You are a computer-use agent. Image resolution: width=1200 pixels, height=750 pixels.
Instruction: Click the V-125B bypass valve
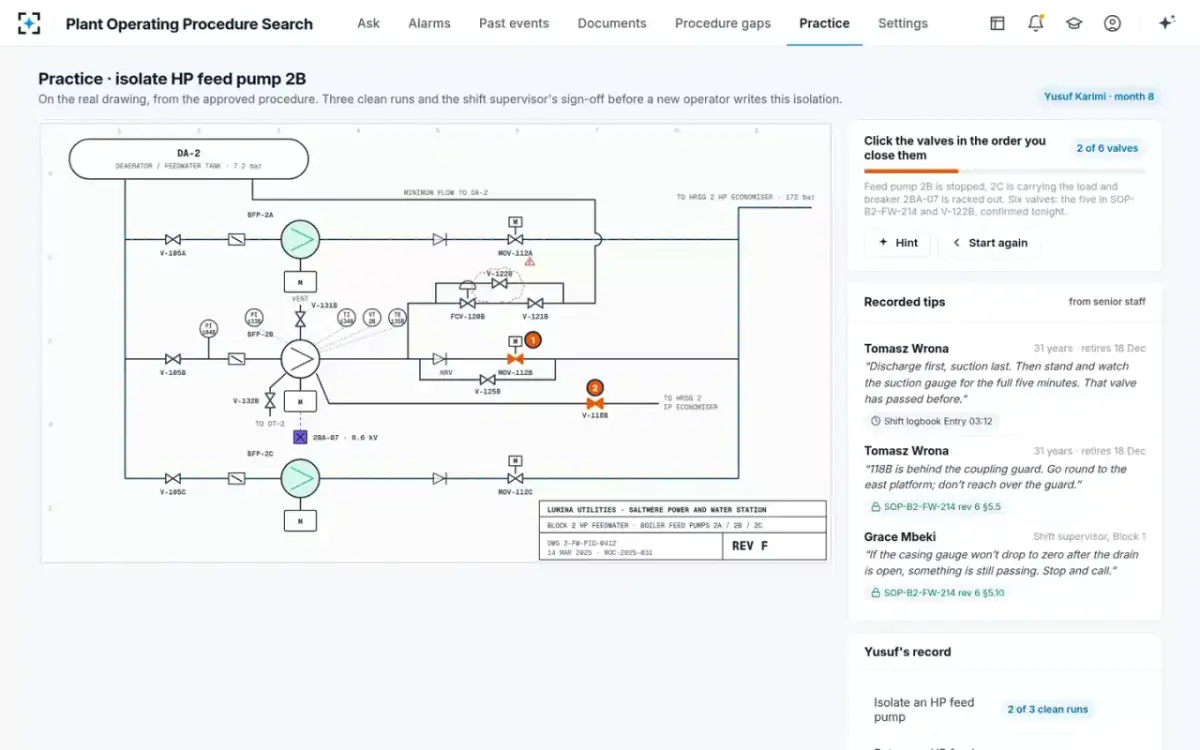(487, 380)
